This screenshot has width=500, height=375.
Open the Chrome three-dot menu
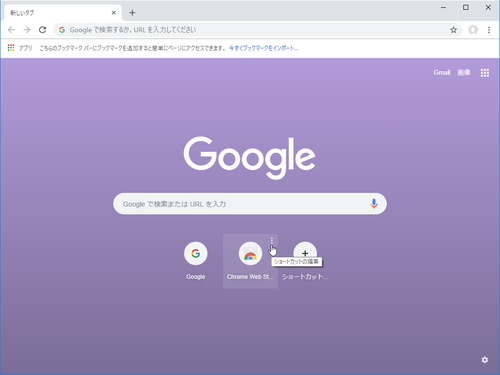coord(489,30)
